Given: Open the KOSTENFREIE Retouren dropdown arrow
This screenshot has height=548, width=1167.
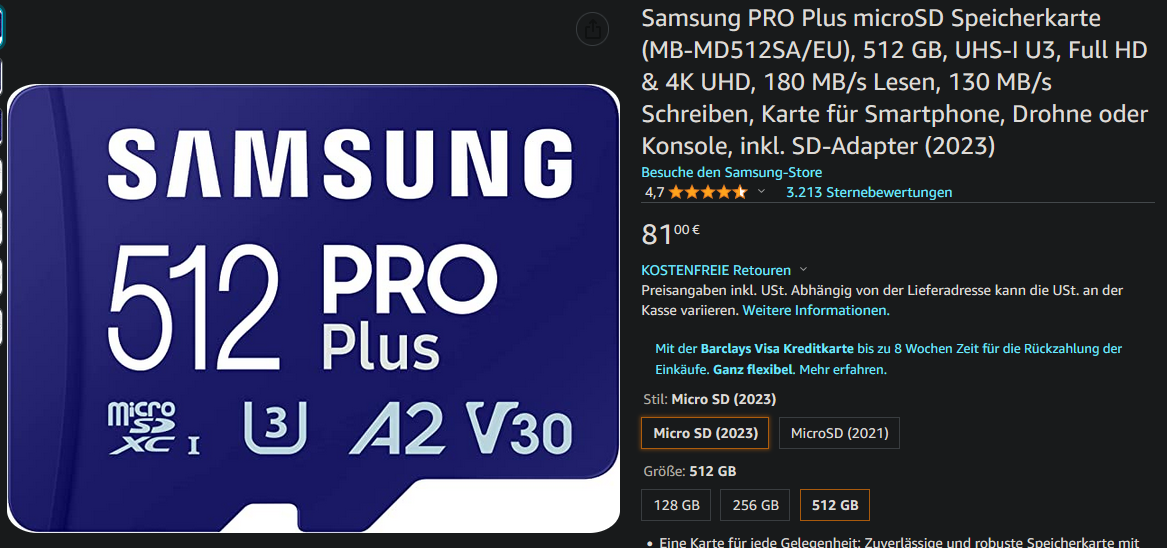Looking at the screenshot, I should 803,270.
